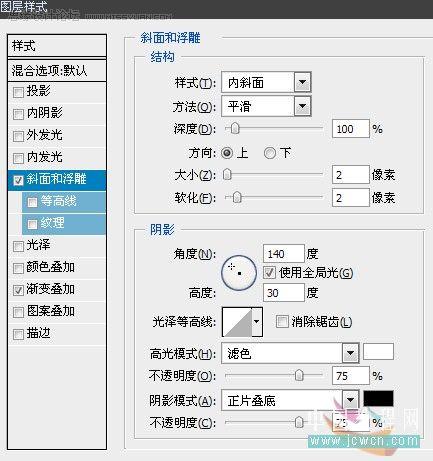Open the 等高线 sub-item settings
This screenshot has height=461, width=433.
click(64, 202)
